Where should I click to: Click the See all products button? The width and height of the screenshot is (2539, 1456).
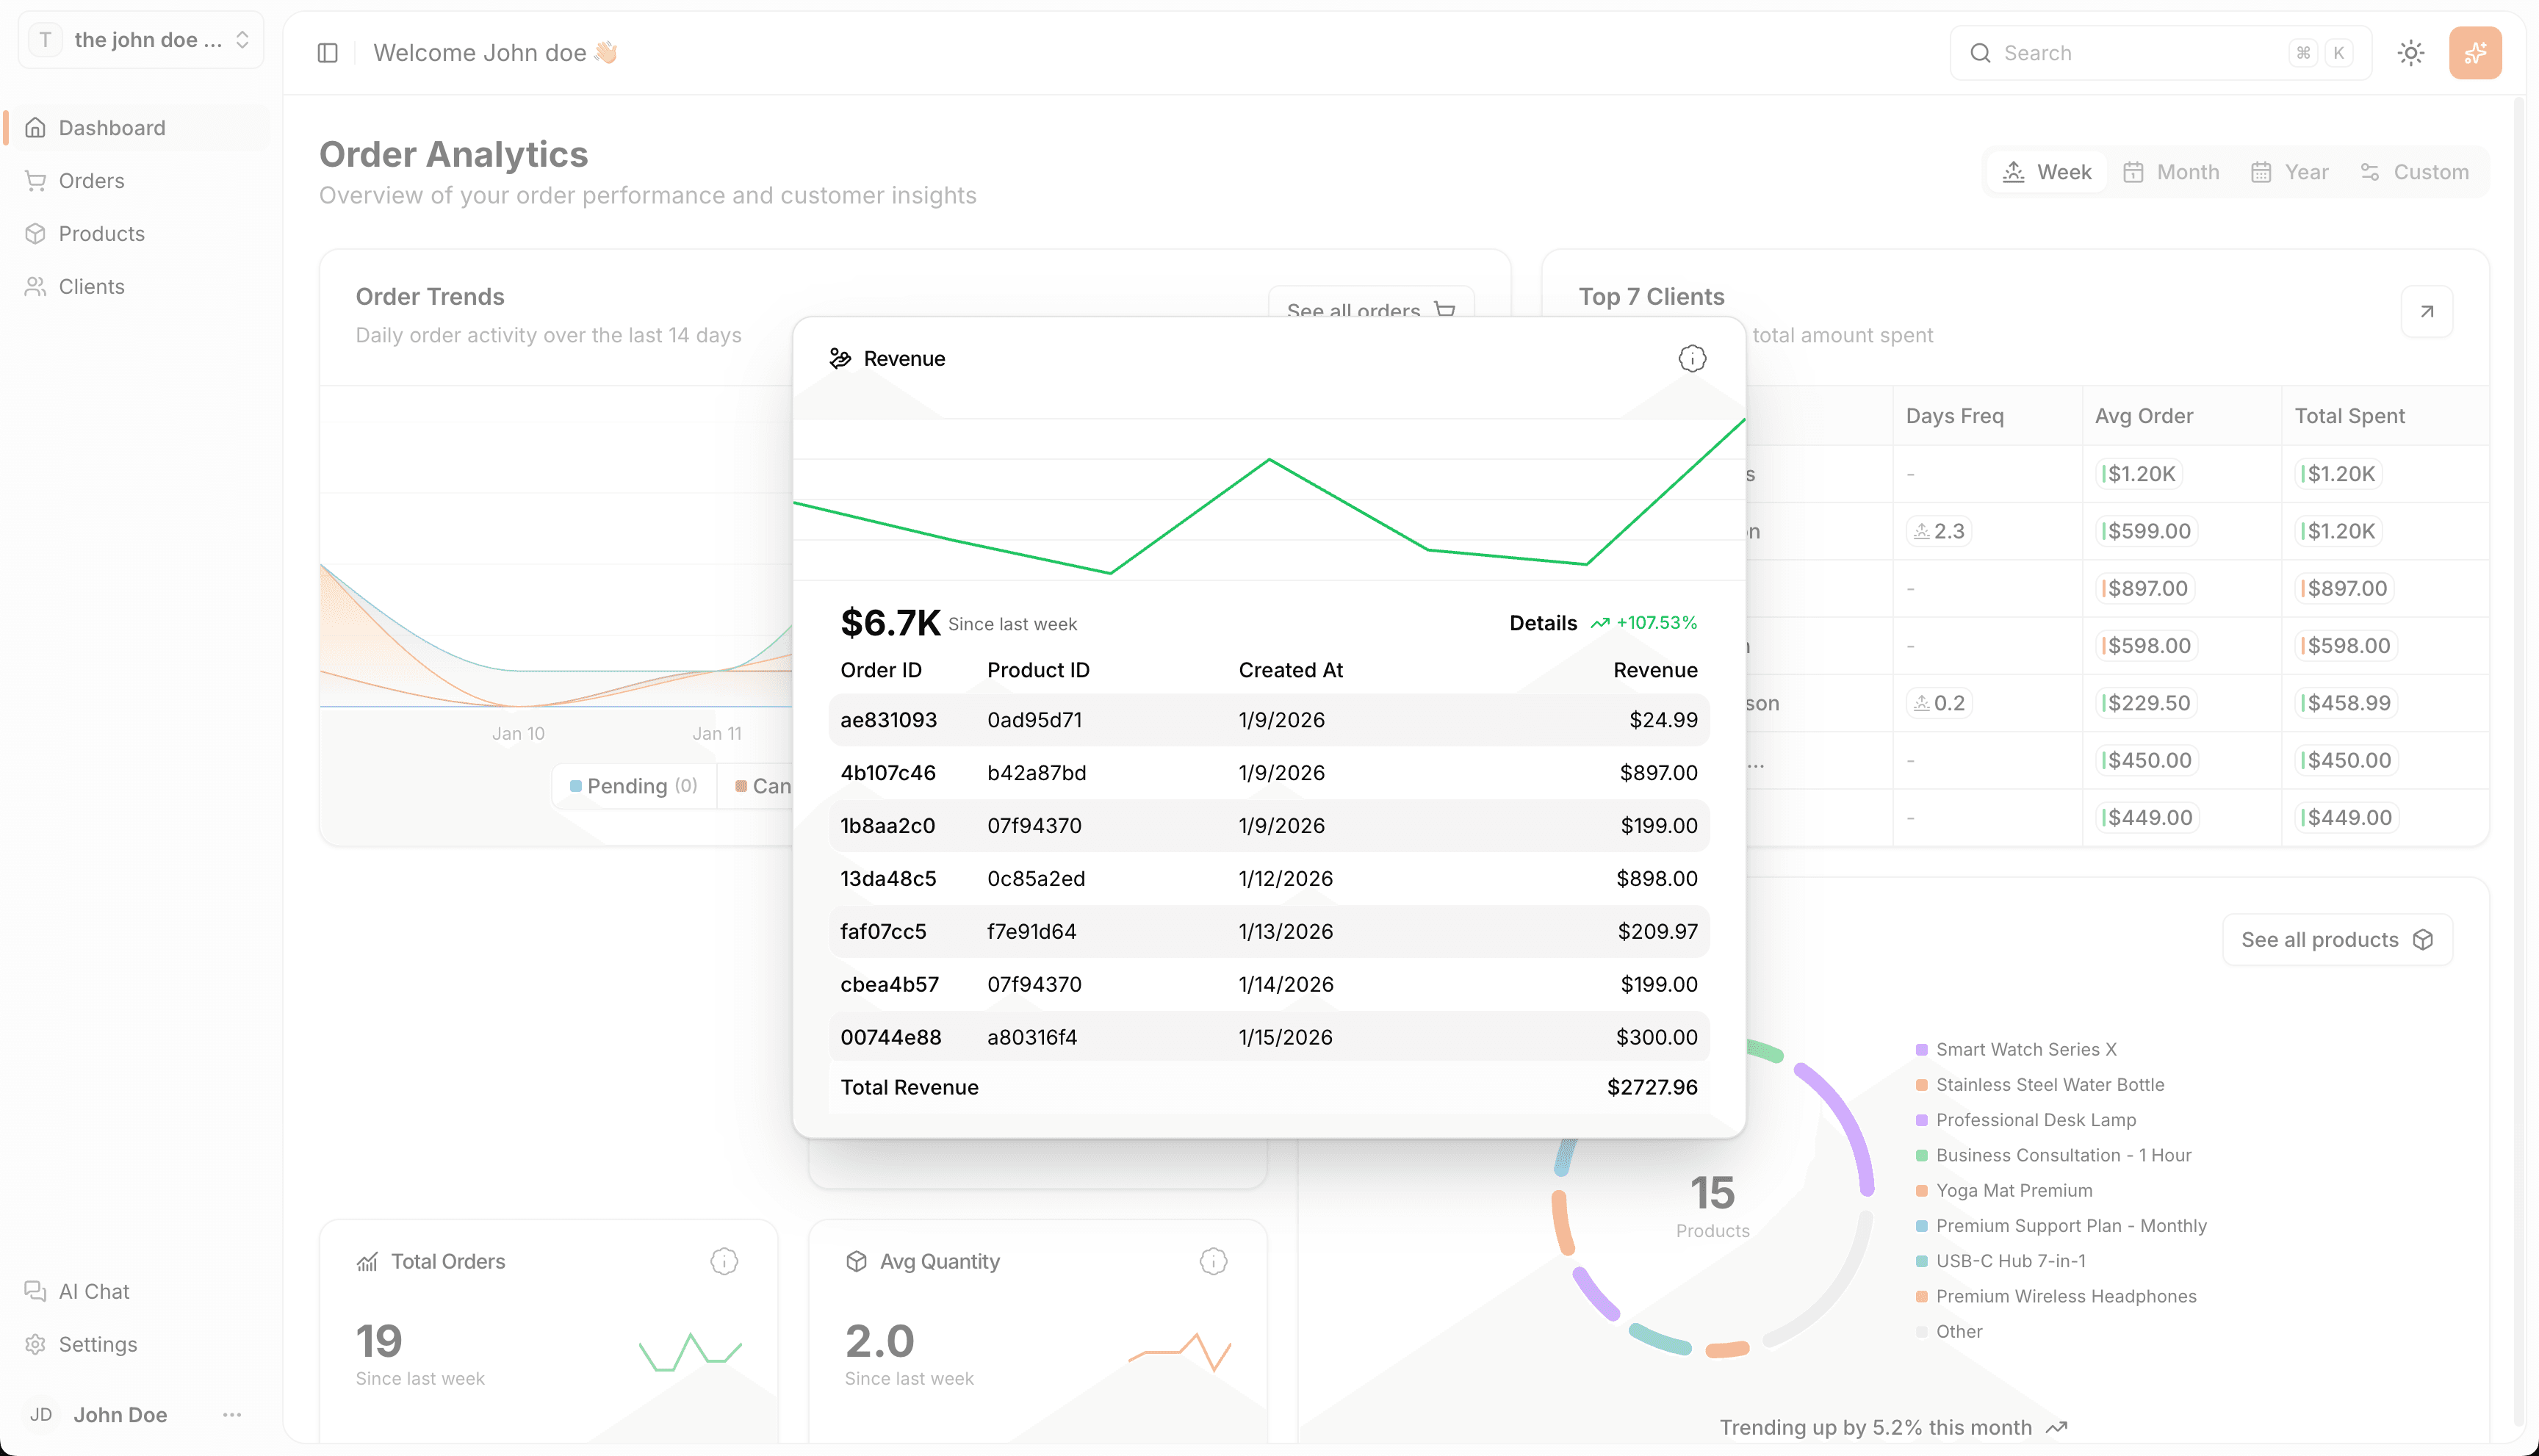tap(2336, 939)
